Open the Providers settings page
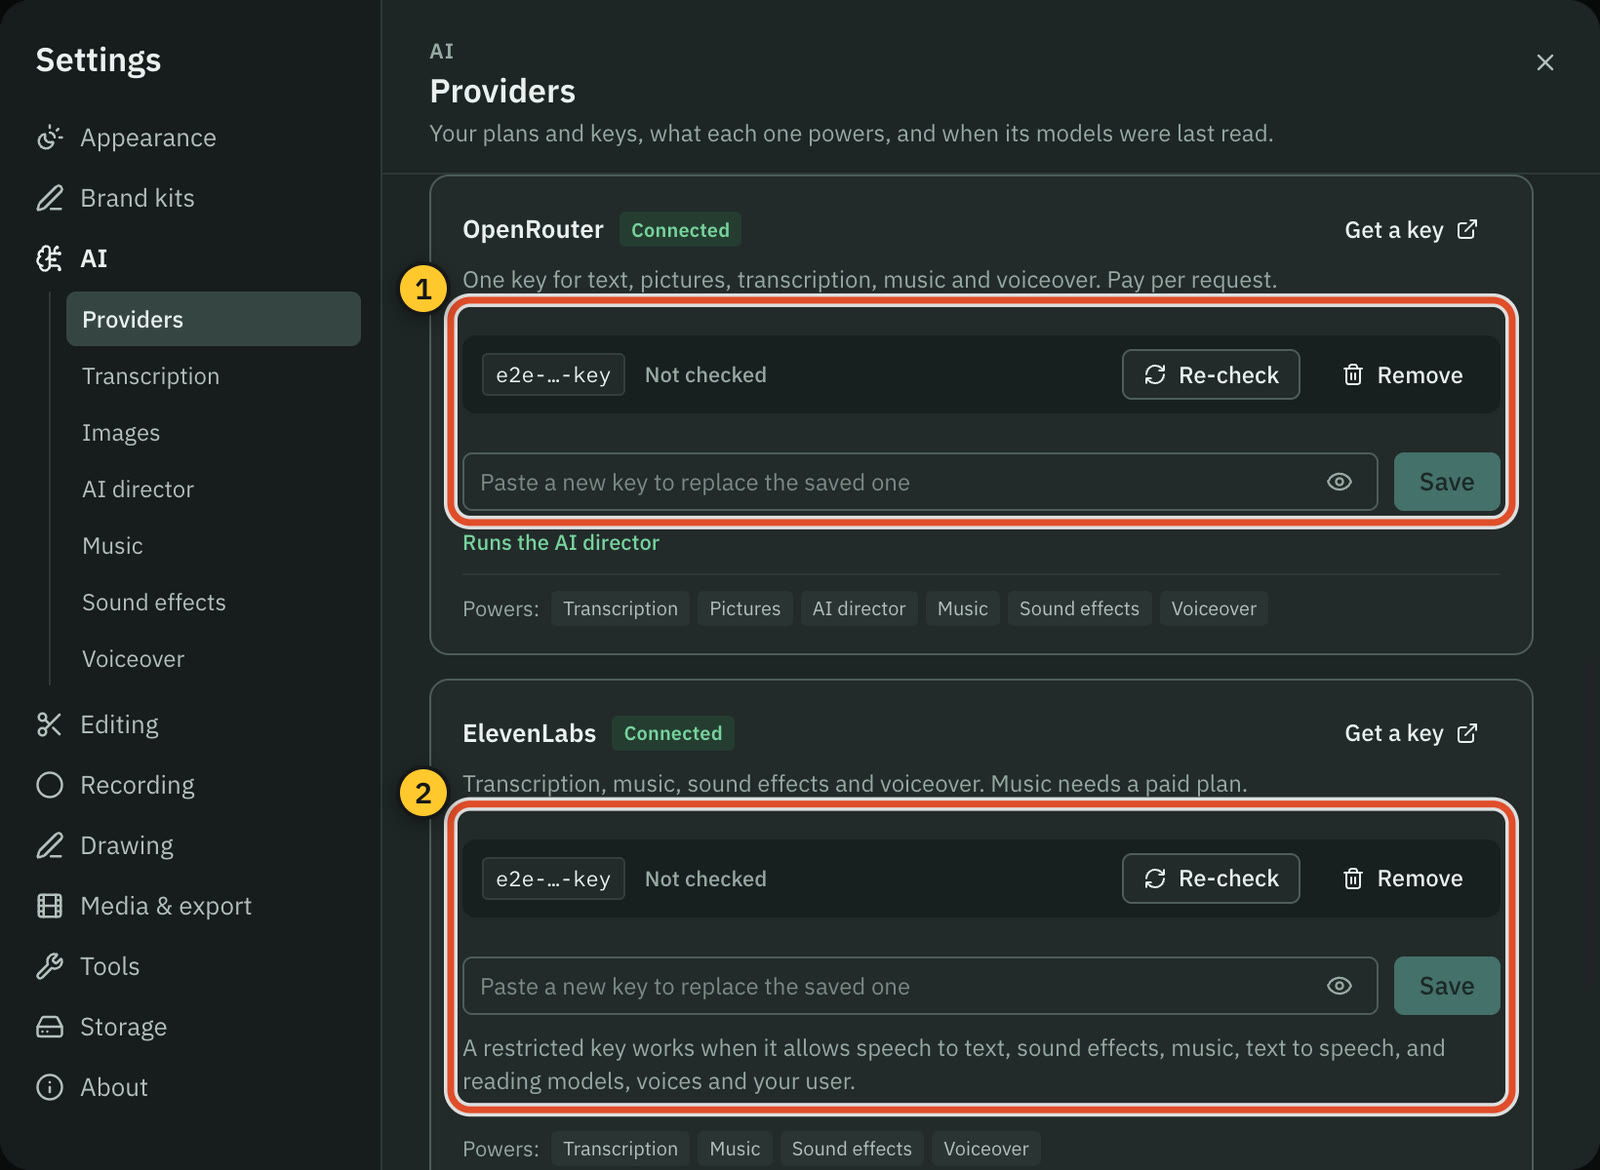Viewport: 1600px width, 1170px height. click(213, 319)
